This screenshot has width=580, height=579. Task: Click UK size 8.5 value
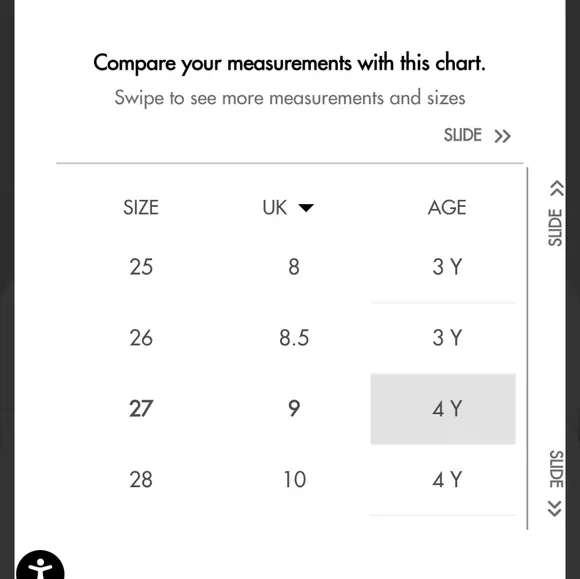[294, 338]
